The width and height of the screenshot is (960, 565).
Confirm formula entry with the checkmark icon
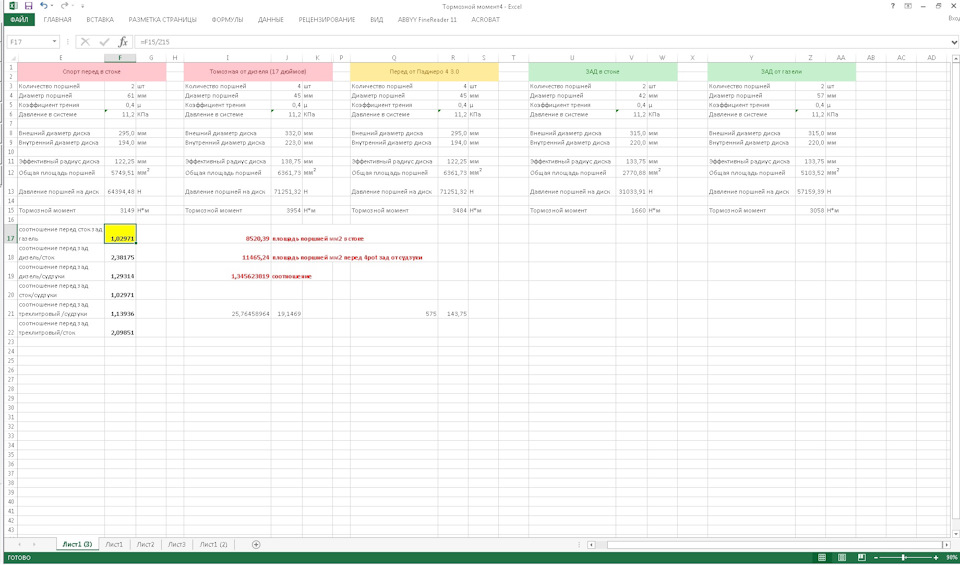click(x=104, y=42)
